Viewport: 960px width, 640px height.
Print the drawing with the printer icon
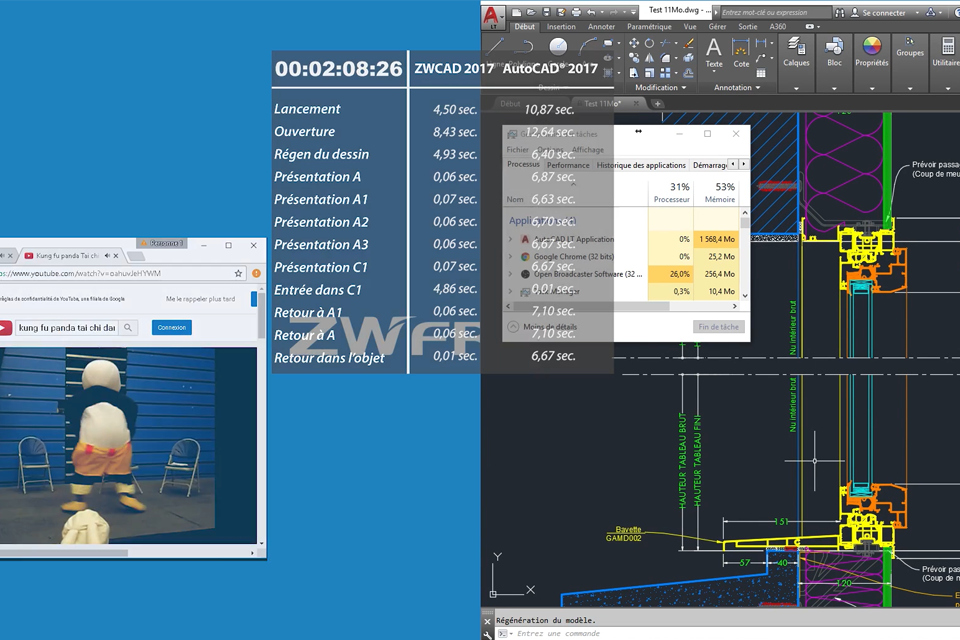tap(576, 12)
